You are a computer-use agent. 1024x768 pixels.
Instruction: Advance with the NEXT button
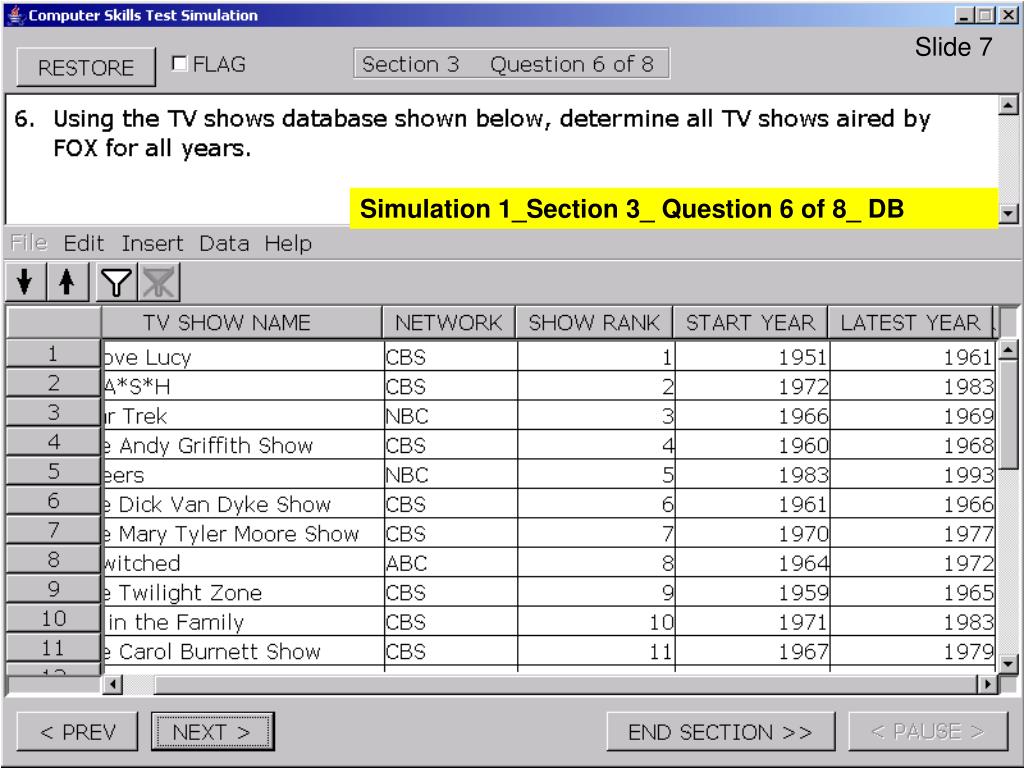coord(212,731)
